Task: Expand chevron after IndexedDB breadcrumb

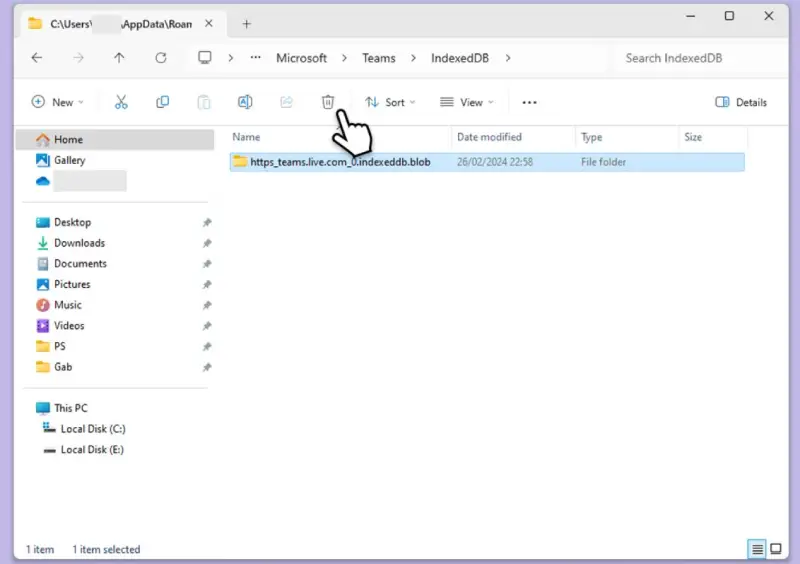Action: pyautogui.click(x=508, y=58)
